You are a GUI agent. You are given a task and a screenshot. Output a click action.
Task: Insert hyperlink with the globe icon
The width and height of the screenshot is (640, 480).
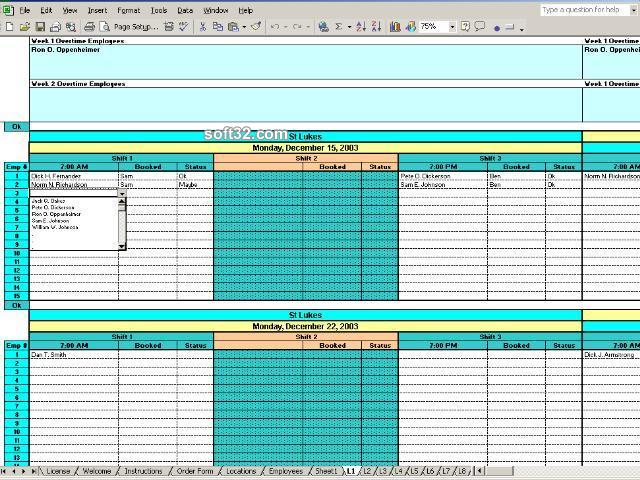pos(323,27)
